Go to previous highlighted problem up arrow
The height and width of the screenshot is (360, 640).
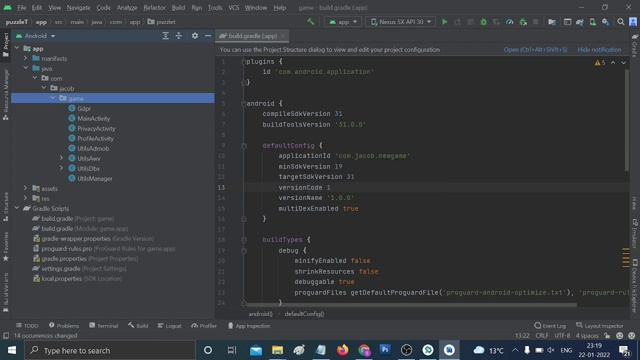(613, 63)
